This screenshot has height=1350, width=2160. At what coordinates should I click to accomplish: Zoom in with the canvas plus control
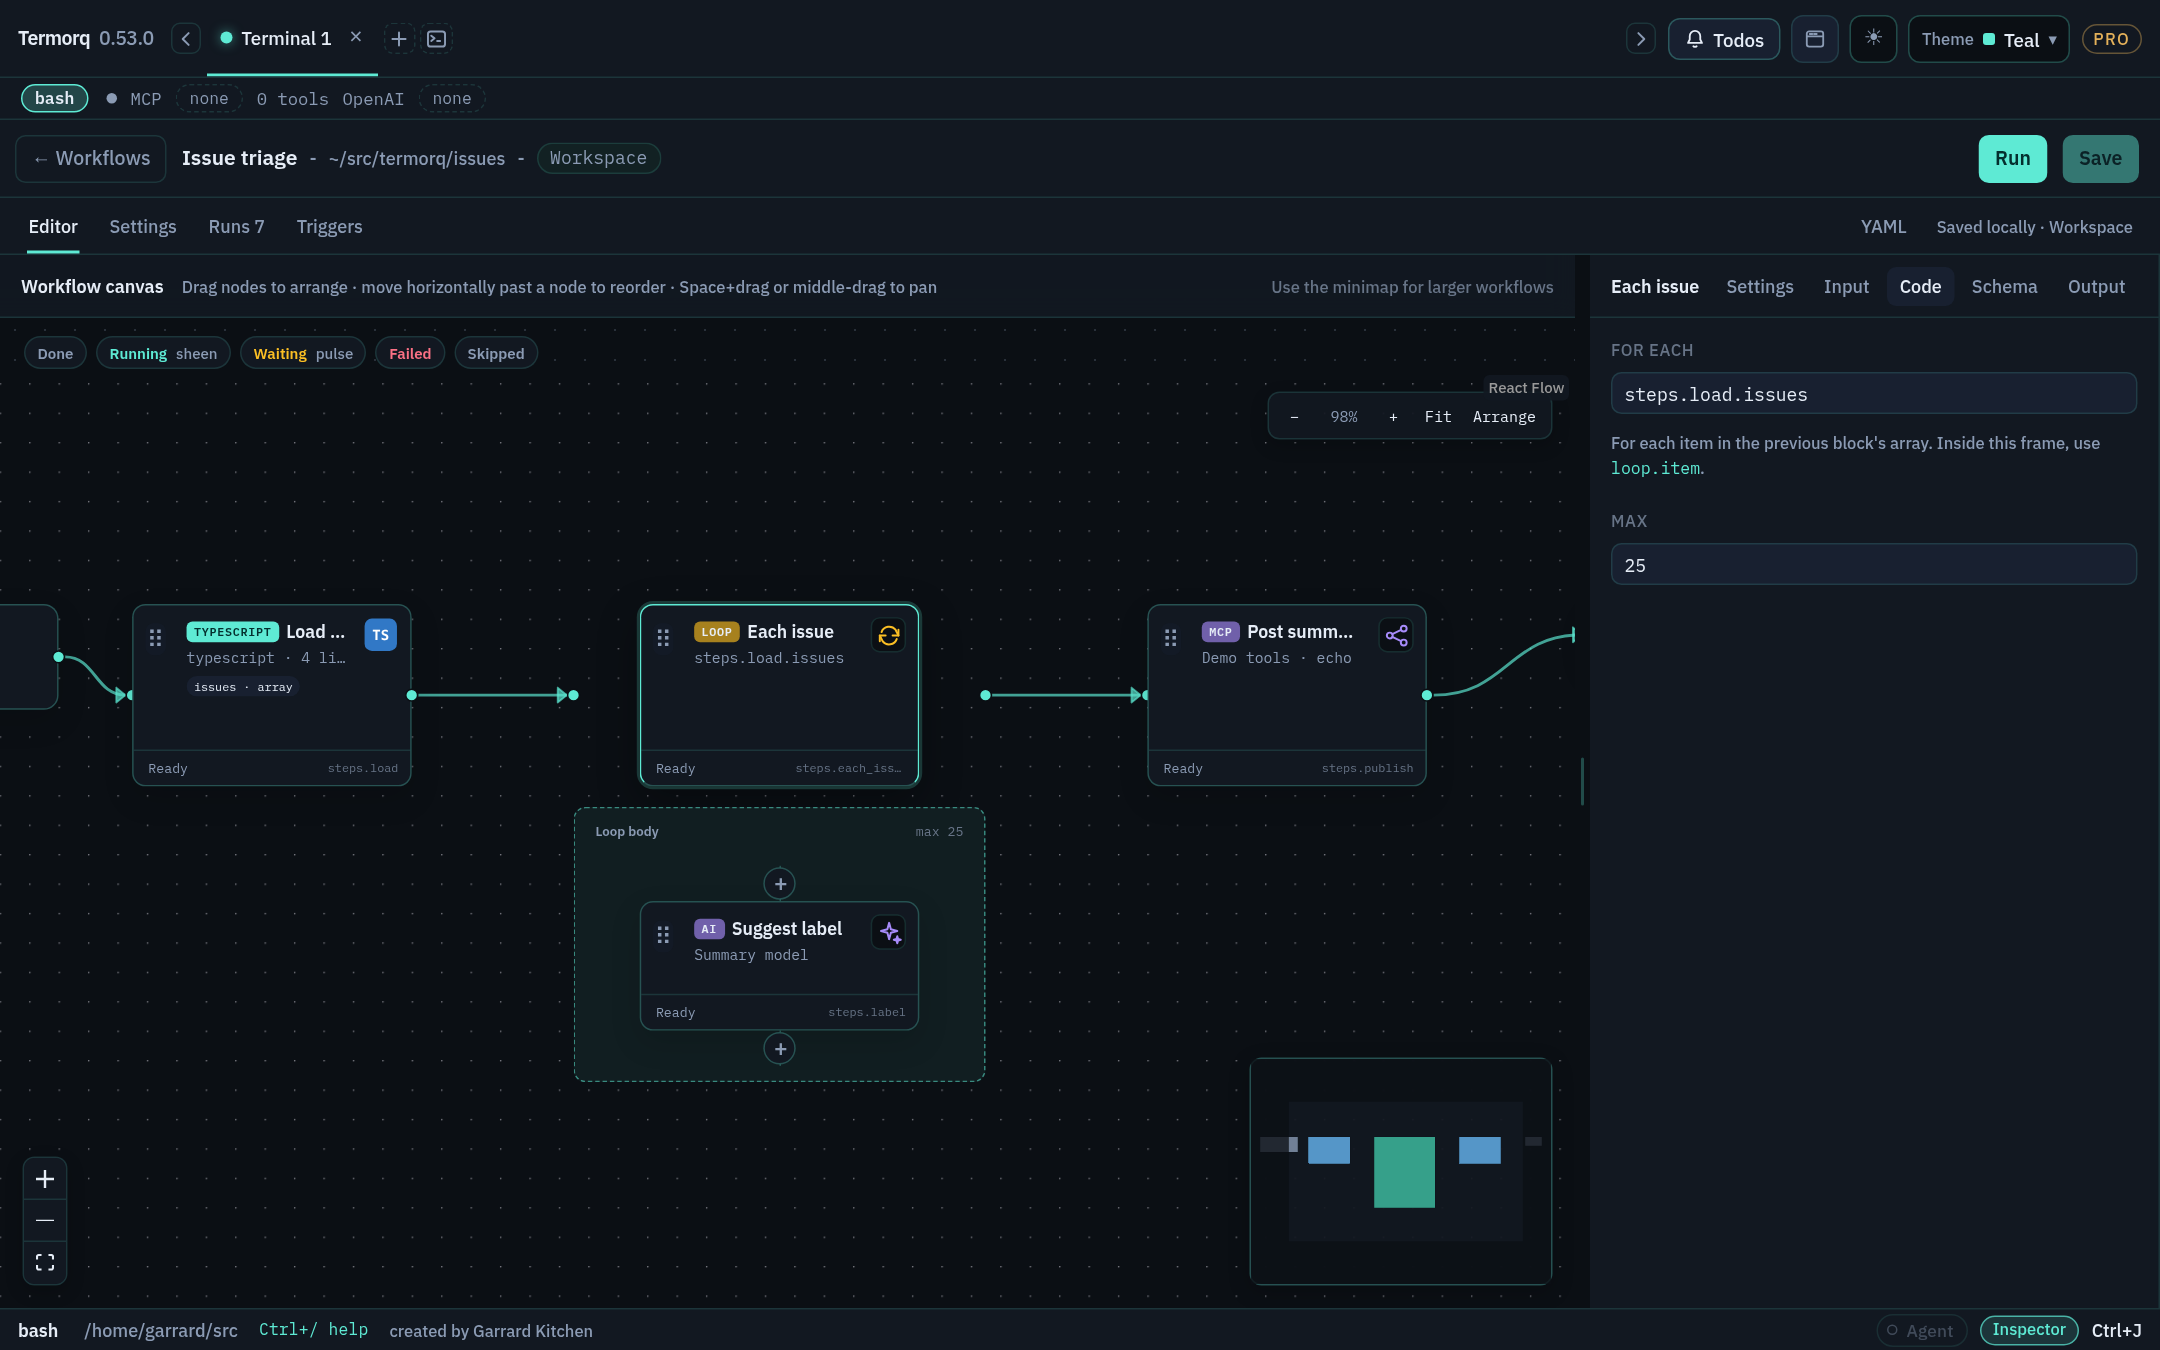click(45, 1179)
